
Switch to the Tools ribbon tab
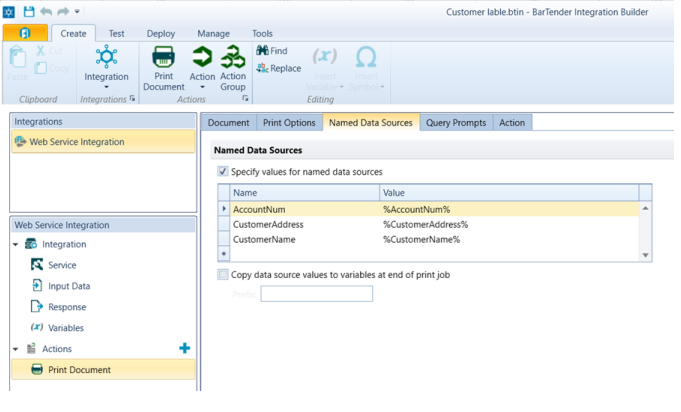point(262,33)
